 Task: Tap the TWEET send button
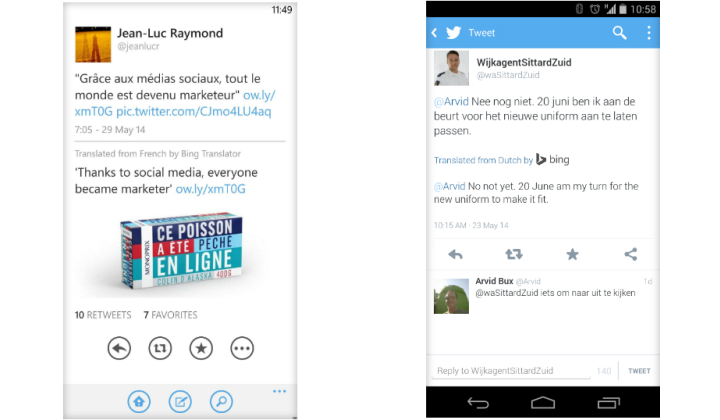(x=639, y=371)
